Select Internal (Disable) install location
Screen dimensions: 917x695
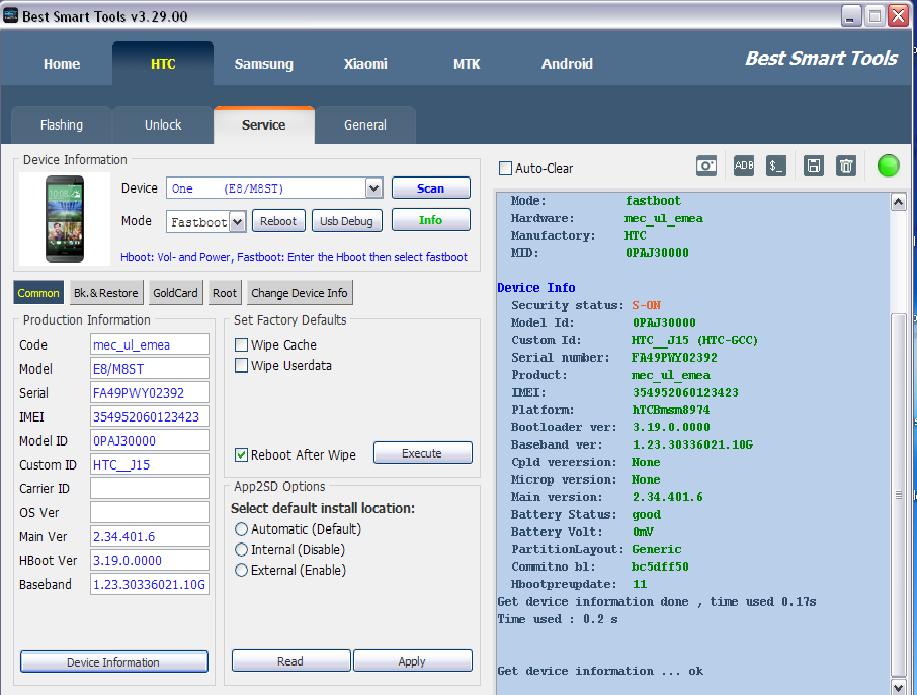pyautogui.click(x=241, y=550)
